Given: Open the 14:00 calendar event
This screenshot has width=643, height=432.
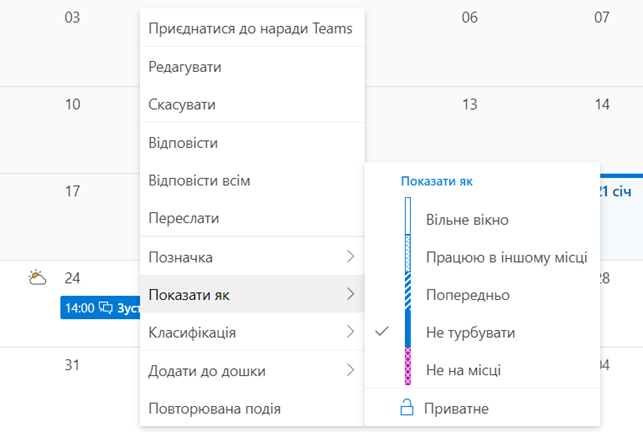Looking at the screenshot, I should 100,308.
